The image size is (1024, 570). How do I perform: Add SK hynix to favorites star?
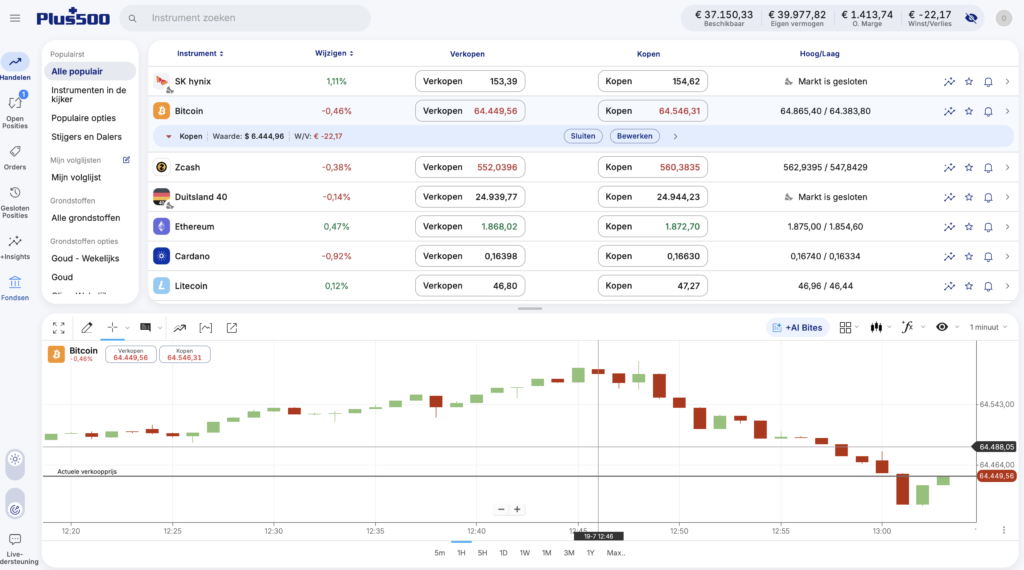click(969, 82)
